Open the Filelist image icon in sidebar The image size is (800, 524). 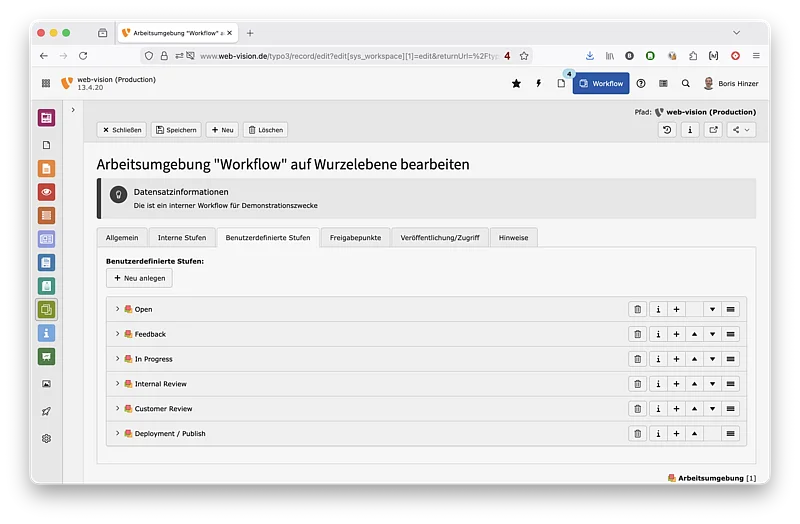(x=46, y=384)
